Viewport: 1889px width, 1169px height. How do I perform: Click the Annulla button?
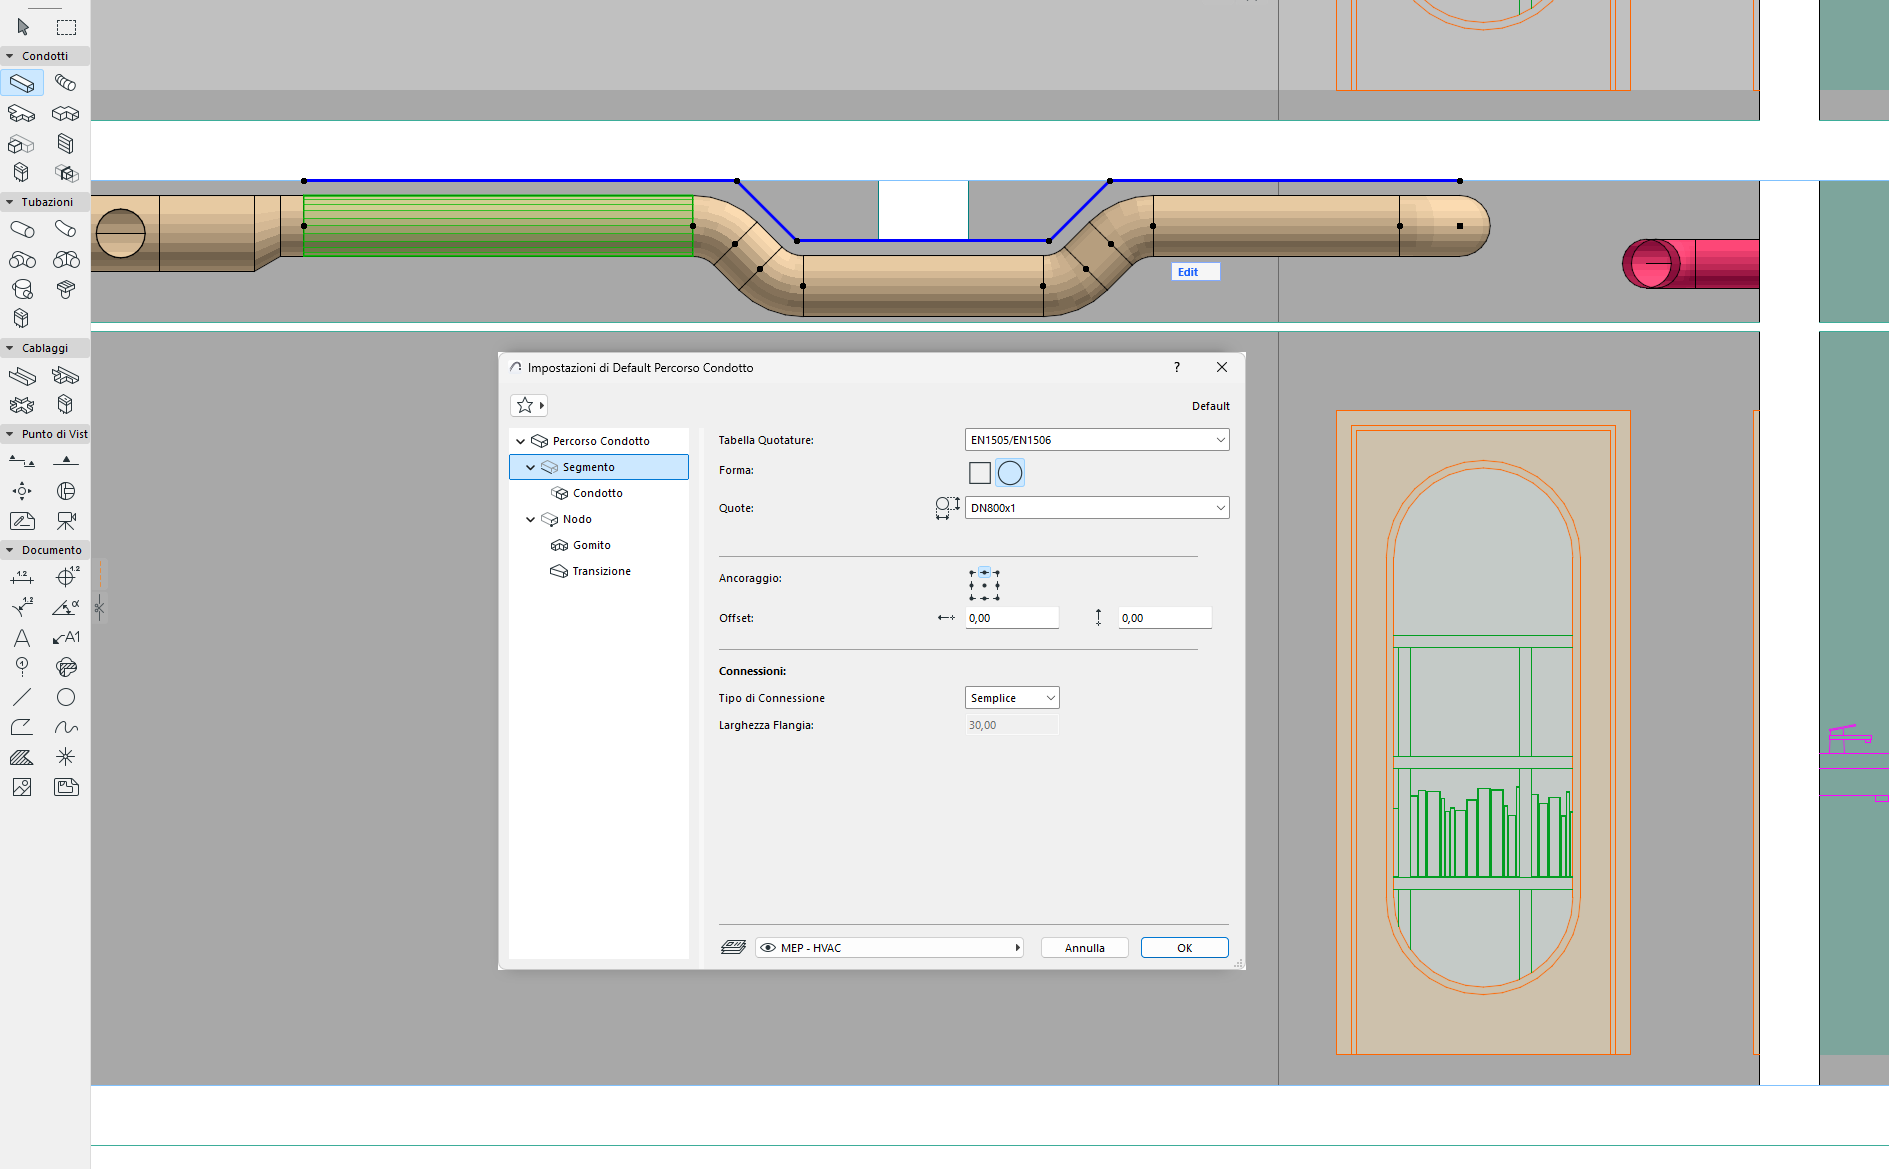1084,948
